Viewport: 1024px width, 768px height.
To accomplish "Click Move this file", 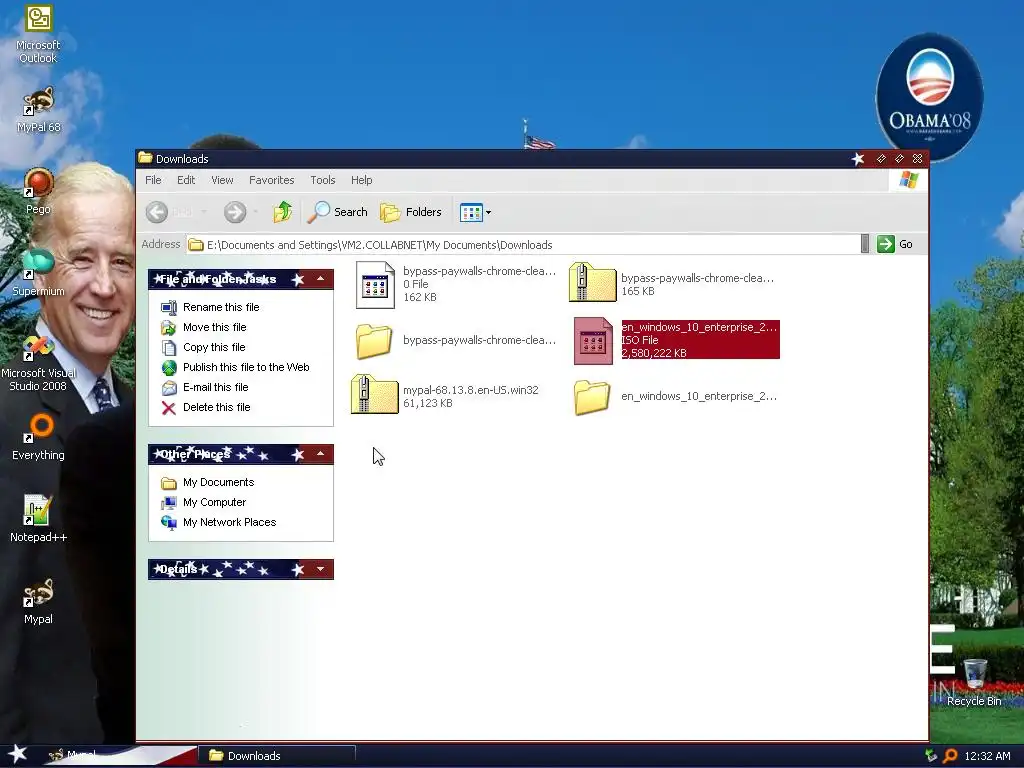I will [214, 327].
